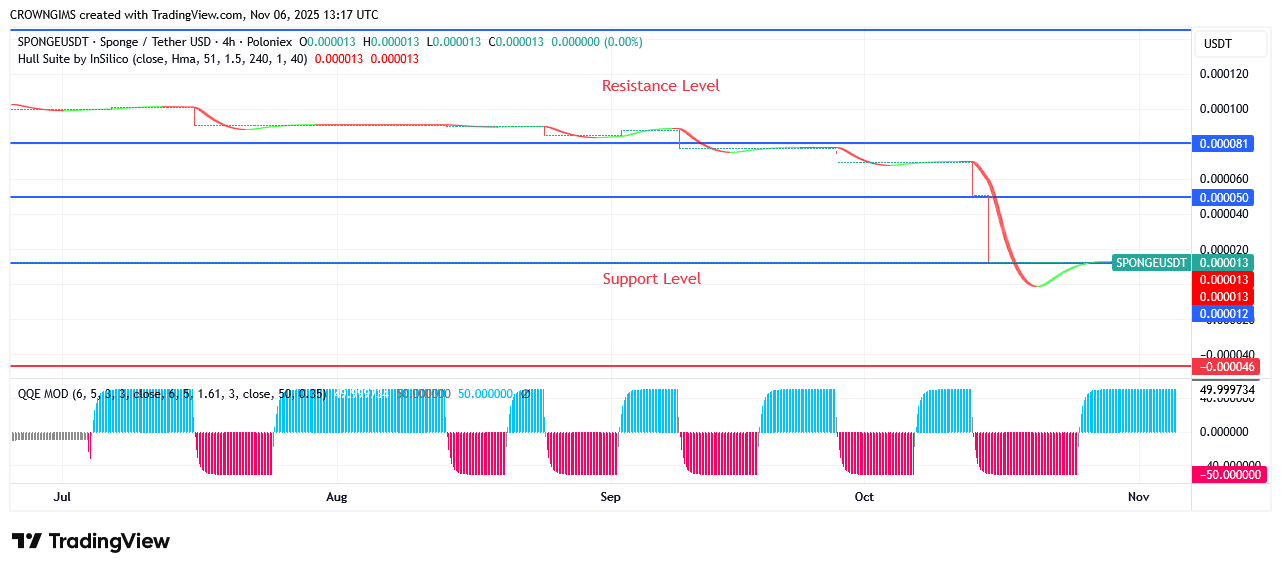Select the blue 0.000050 price label
The image size is (1281, 571).
[x=1223, y=198]
